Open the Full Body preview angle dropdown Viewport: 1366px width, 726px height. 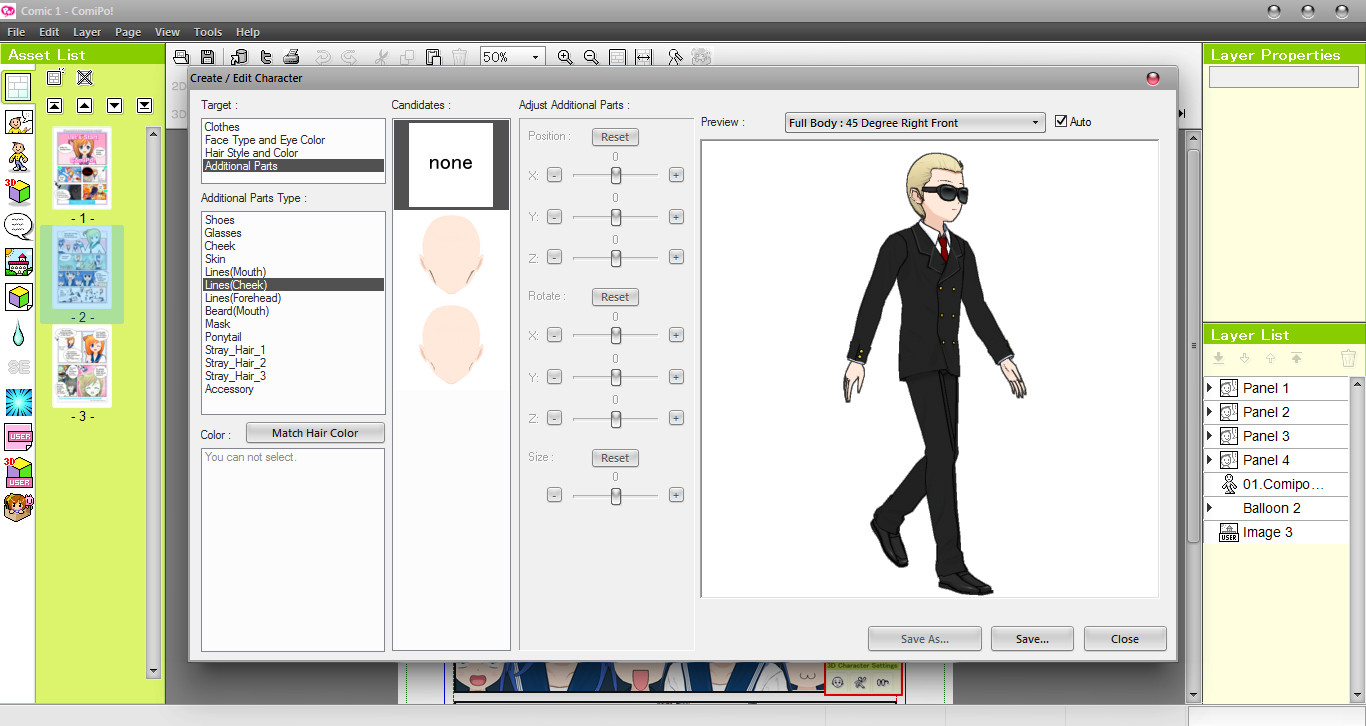[x=1035, y=122]
